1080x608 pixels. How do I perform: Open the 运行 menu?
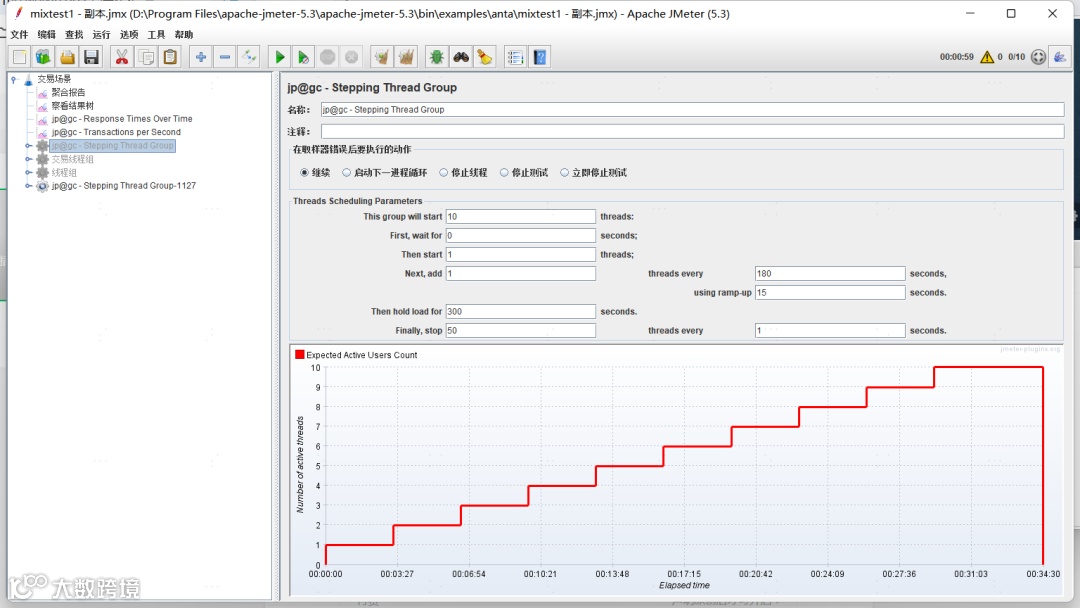(x=101, y=34)
